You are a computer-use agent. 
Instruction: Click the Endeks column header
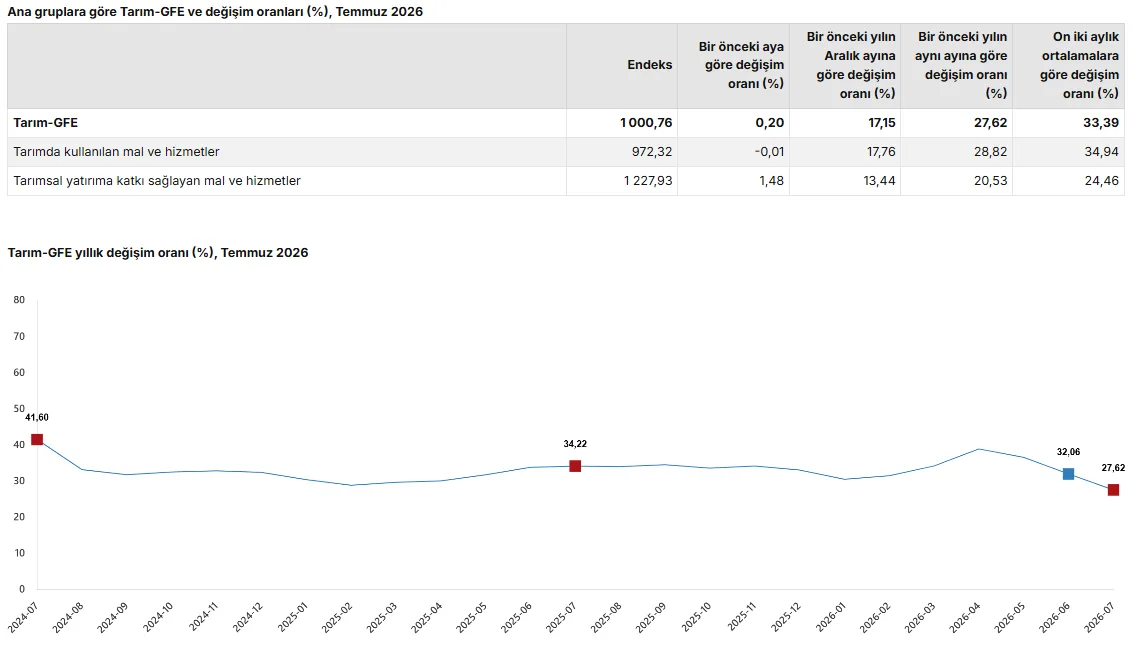coord(650,65)
